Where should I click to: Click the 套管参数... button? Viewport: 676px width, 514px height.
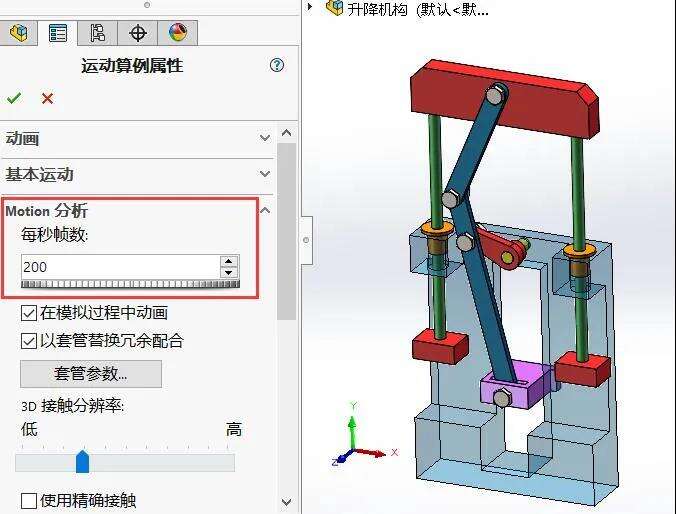(91, 374)
